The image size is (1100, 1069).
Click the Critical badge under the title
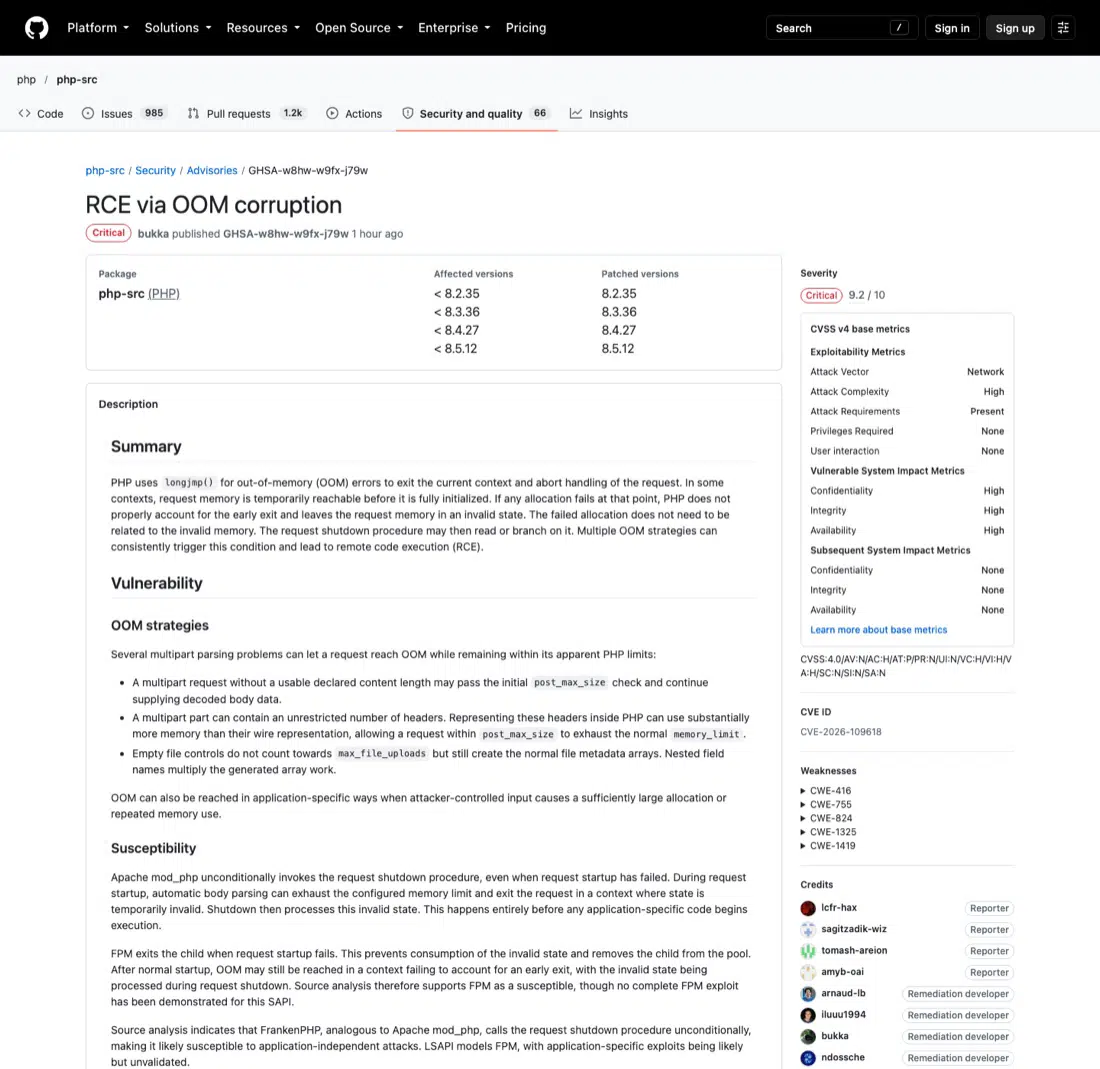coord(108,233)
